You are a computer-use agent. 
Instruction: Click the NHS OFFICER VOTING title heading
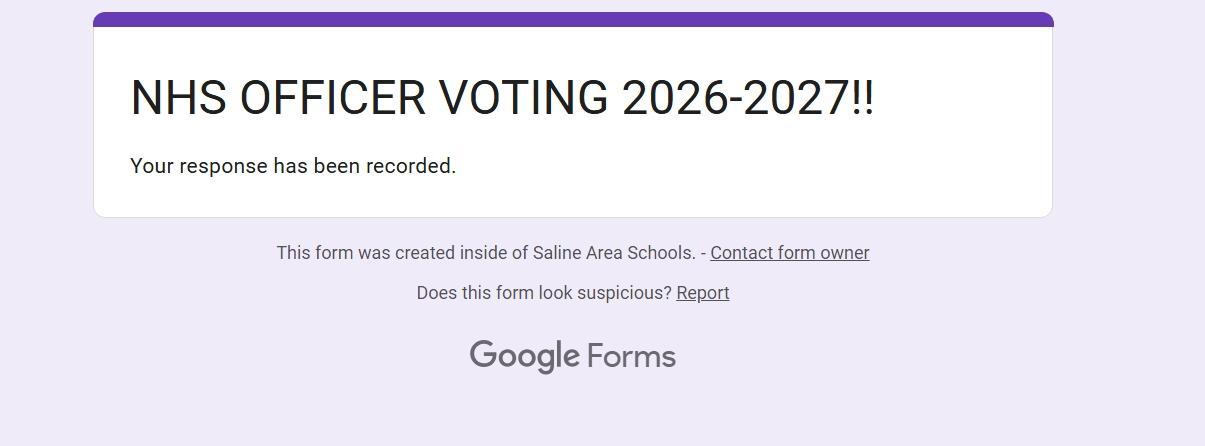502,98
